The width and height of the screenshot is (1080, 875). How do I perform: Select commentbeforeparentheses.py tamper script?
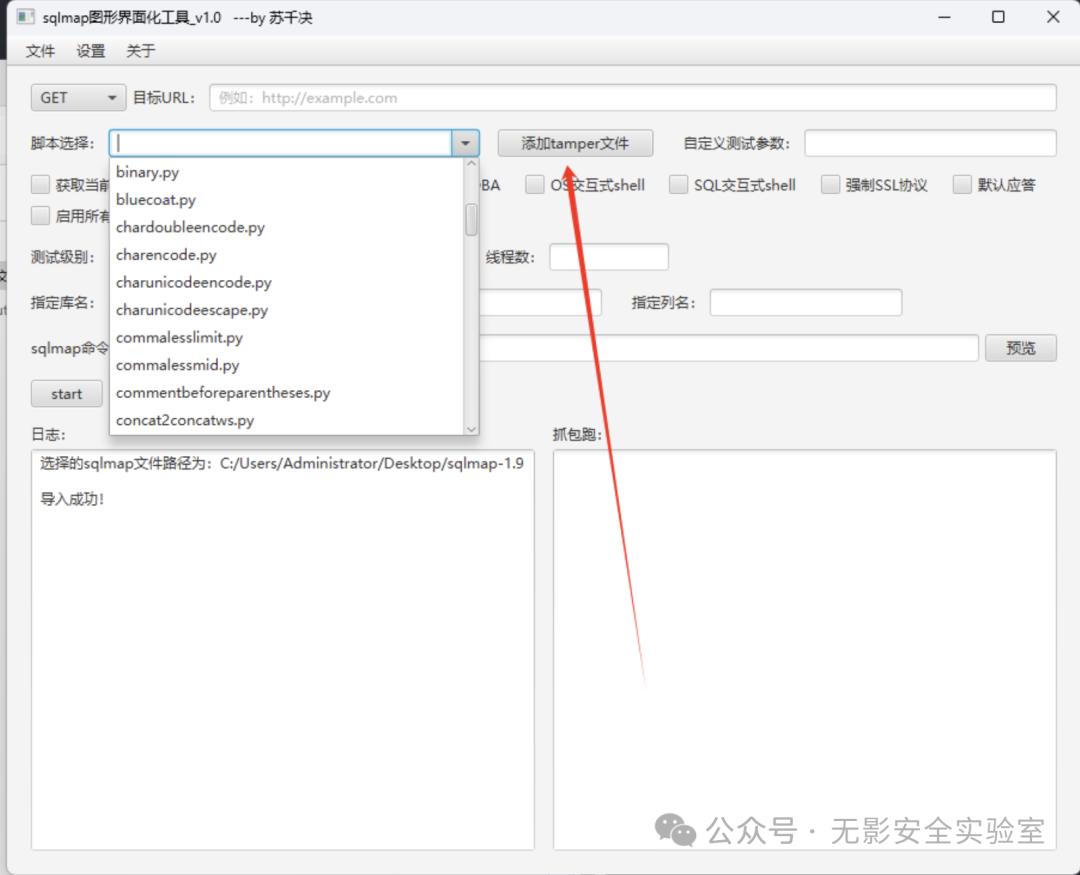pyautogui.click(x=287, y=393)
